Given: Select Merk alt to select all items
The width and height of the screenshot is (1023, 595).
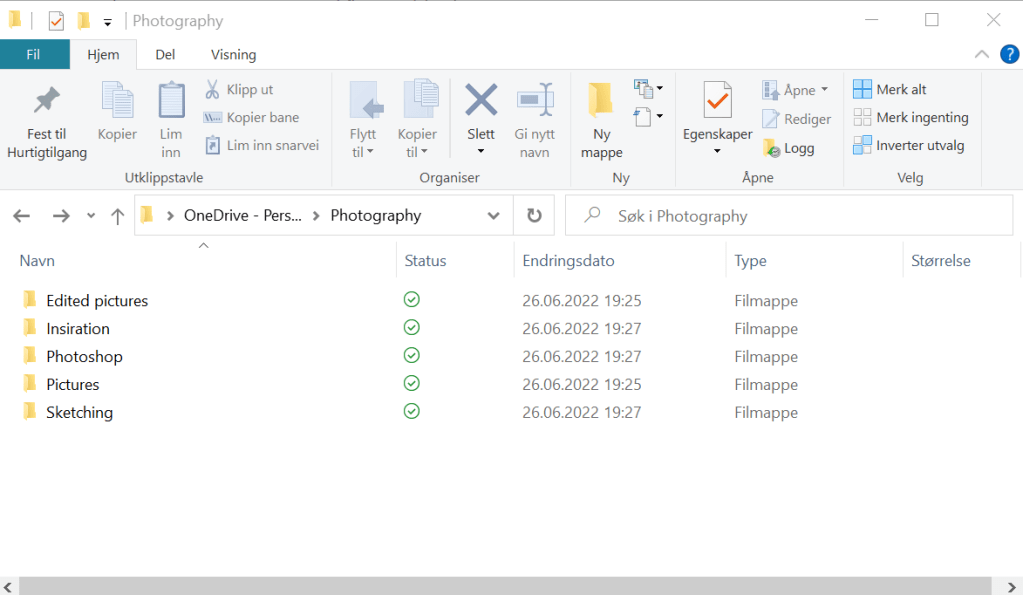Looking at the screenshot, I should [890, 89].
